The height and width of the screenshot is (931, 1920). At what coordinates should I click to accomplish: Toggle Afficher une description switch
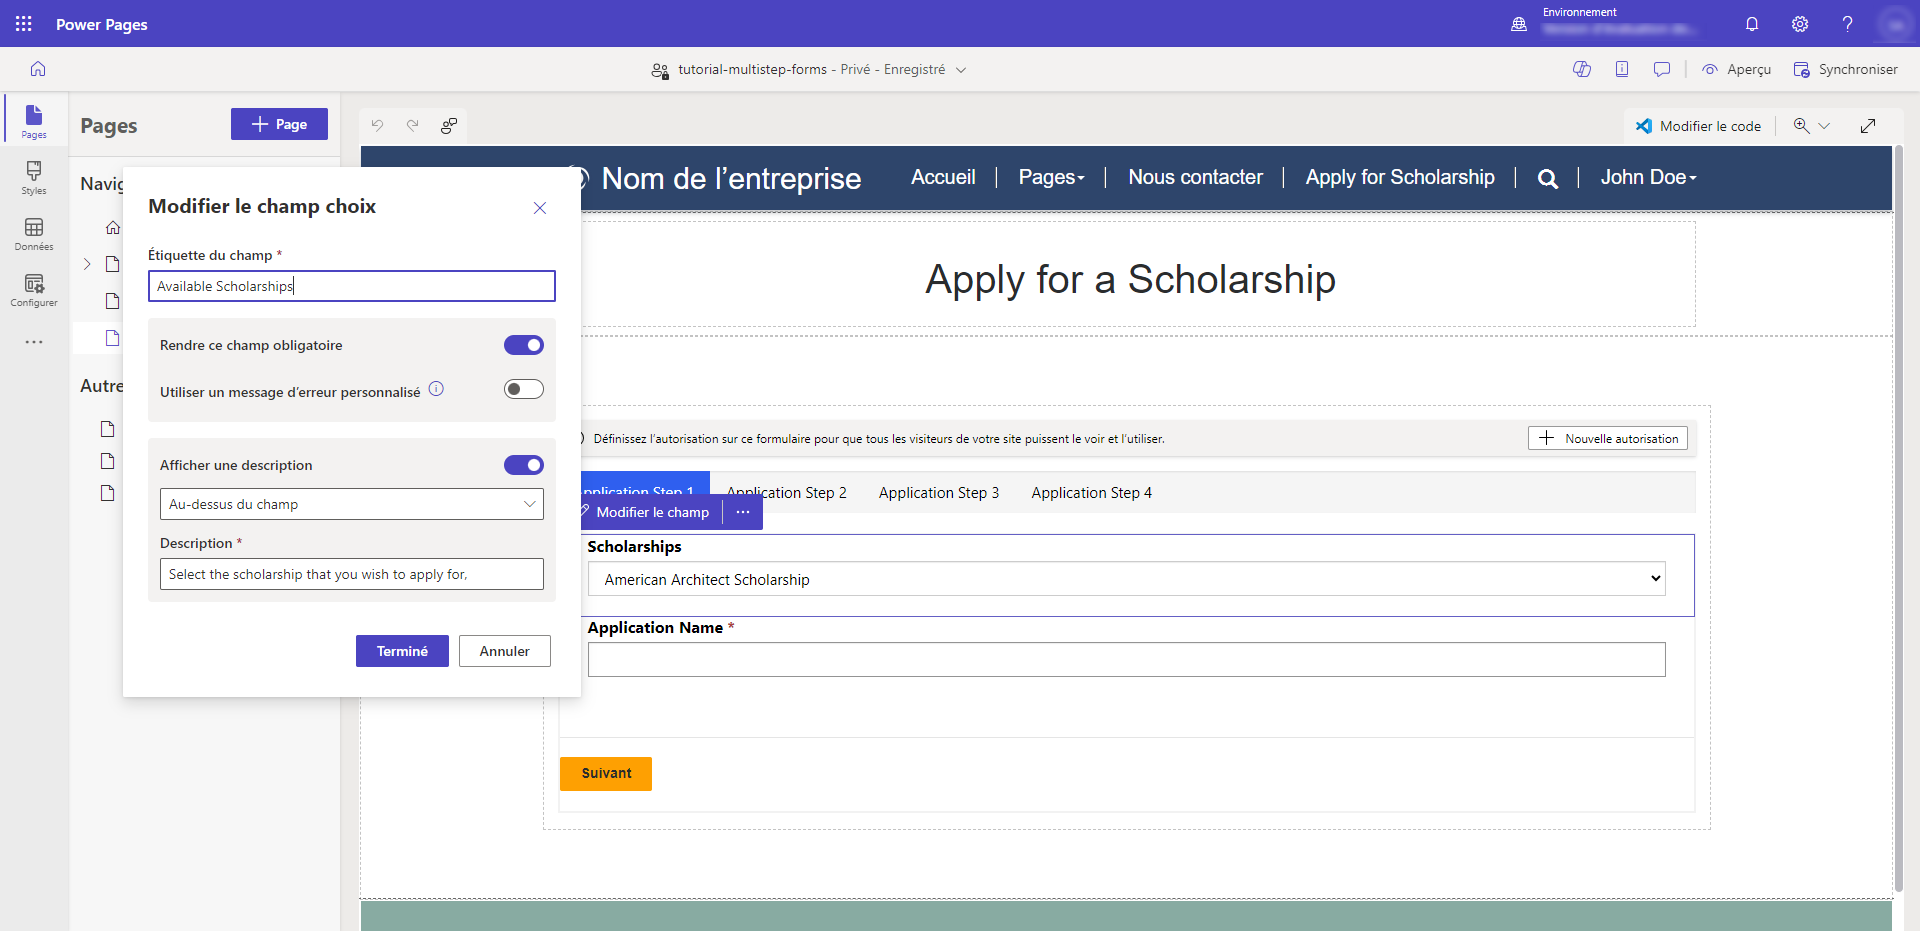[524, 465]
